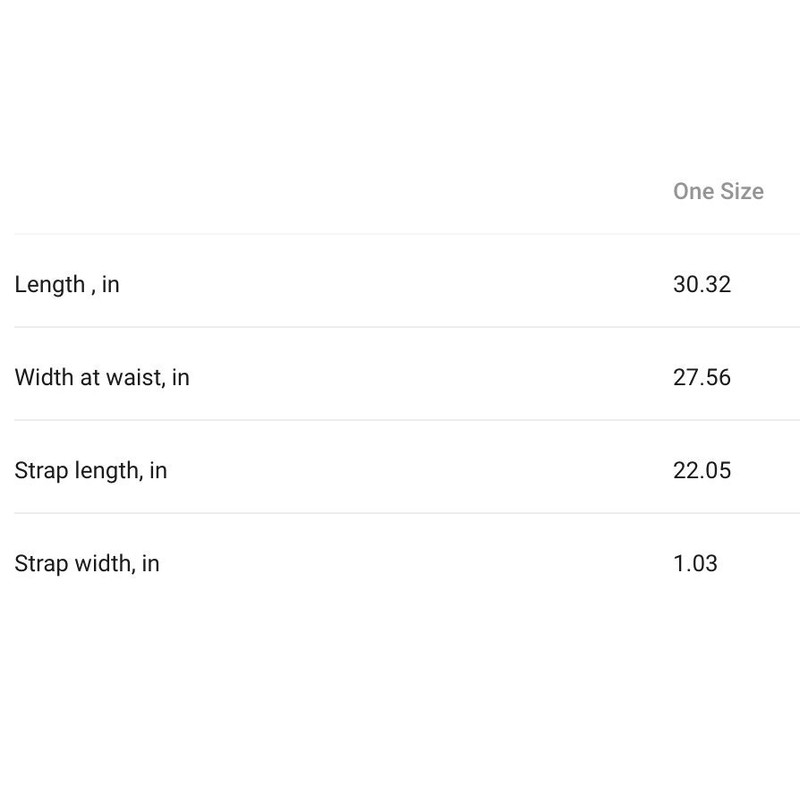Click the 'in' unit after 'Strap length'

click(x=158, y=470)
